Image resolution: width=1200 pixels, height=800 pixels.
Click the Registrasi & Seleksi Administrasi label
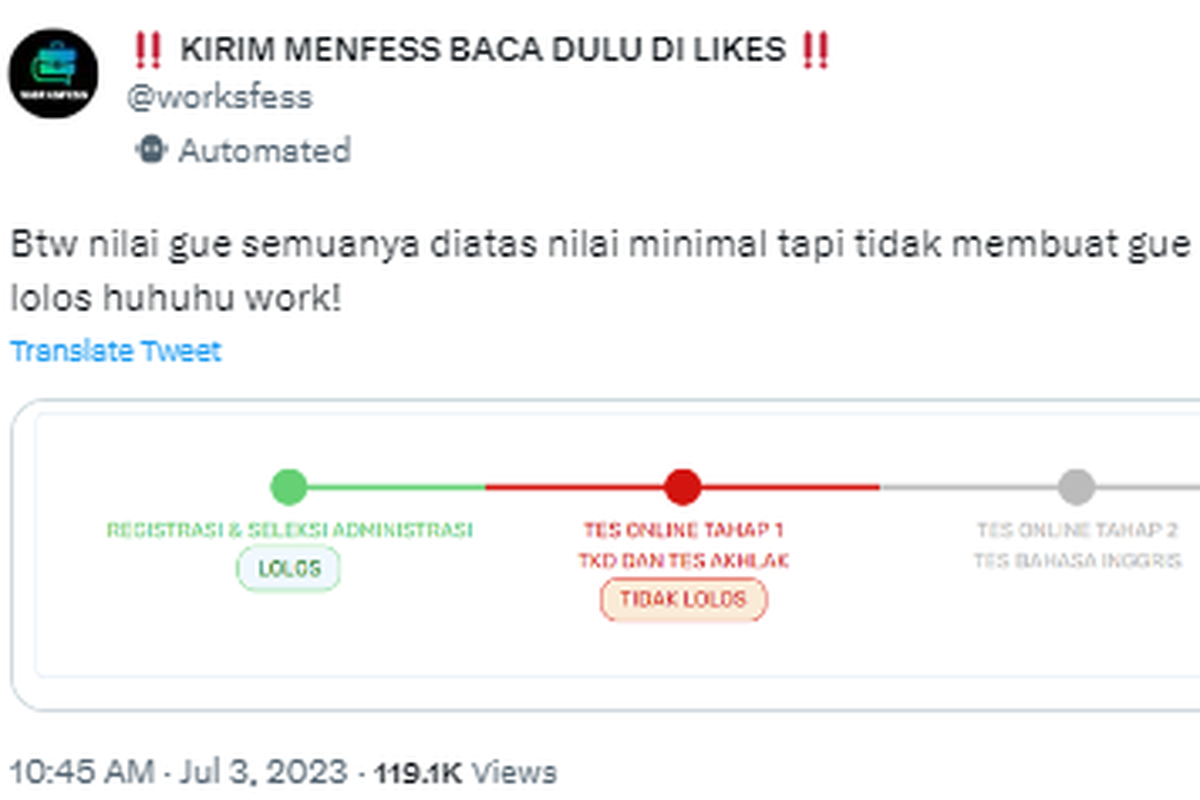pyautogui.click(x=289, y=530)
